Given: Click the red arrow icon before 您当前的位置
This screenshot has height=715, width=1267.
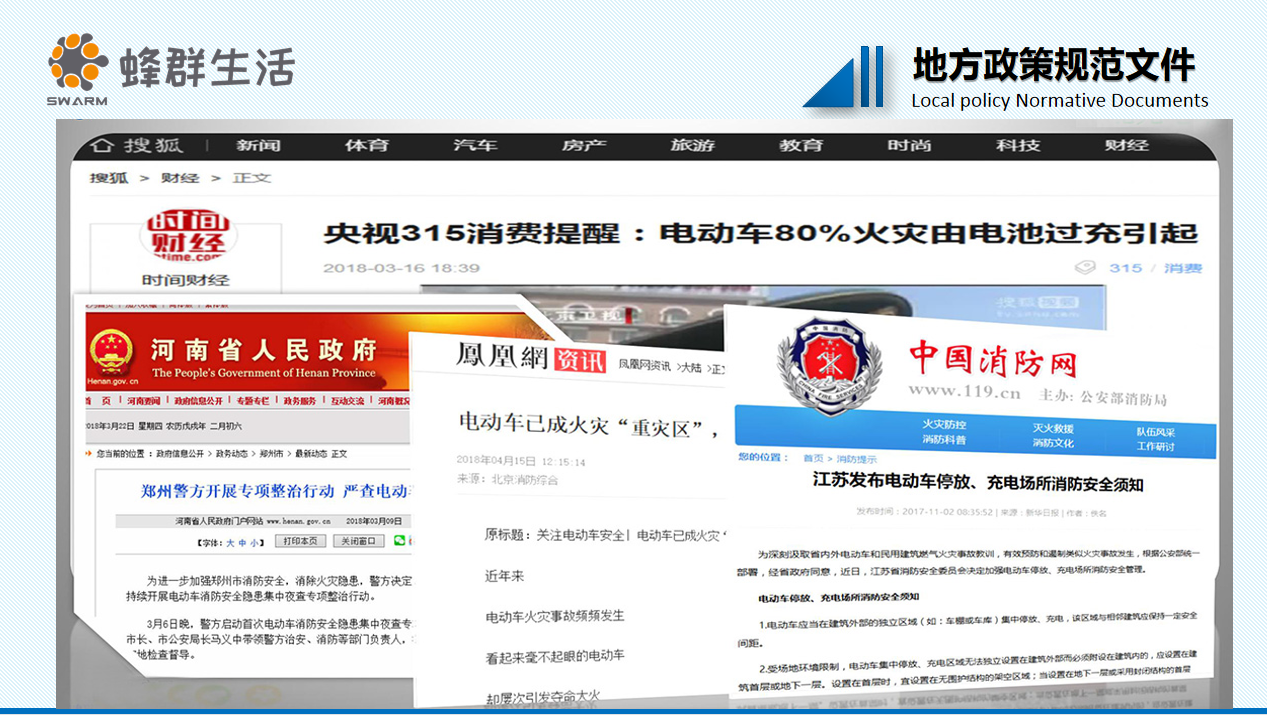Looking at the screenshot, I should click(88, 454).
